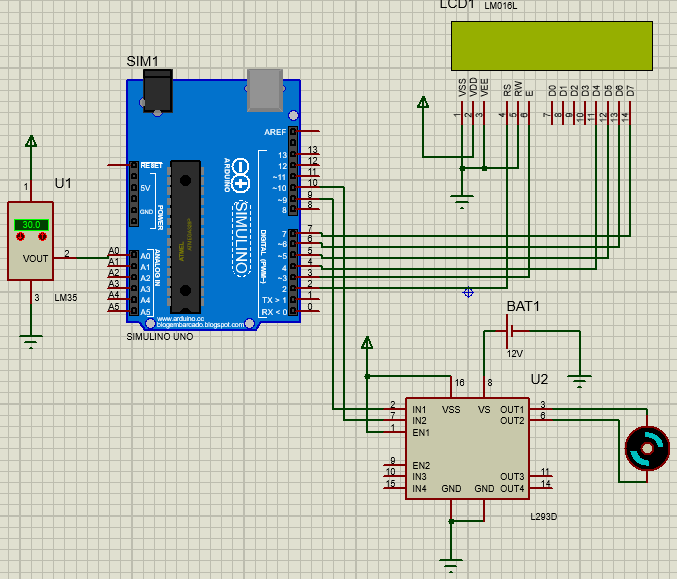
Task: Click the LM35 up-arrow temperature increase button
Action: coord(42,237)
